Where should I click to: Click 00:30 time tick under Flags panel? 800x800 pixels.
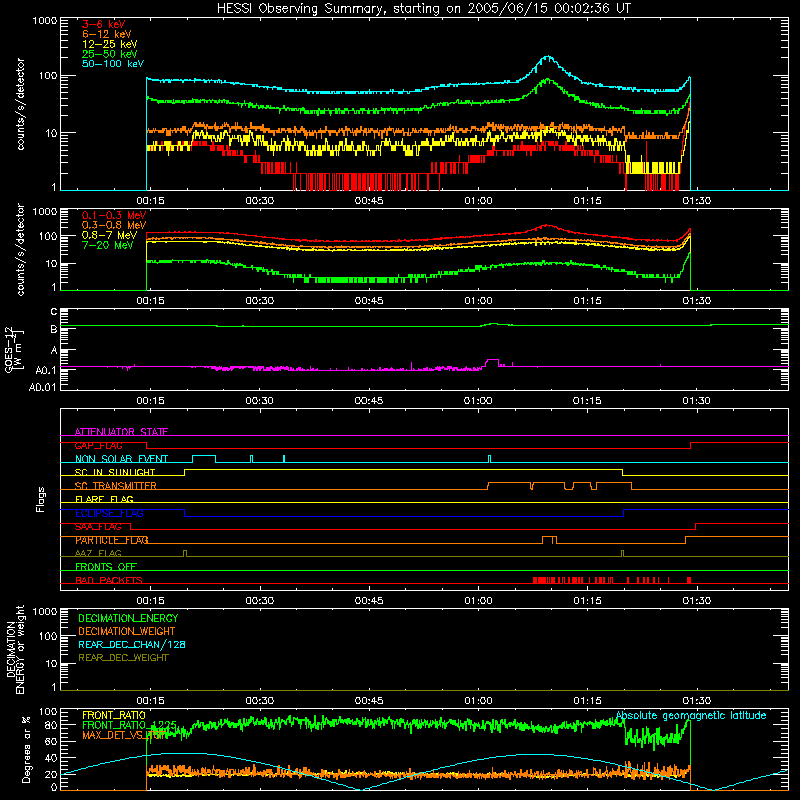[260, 601]
